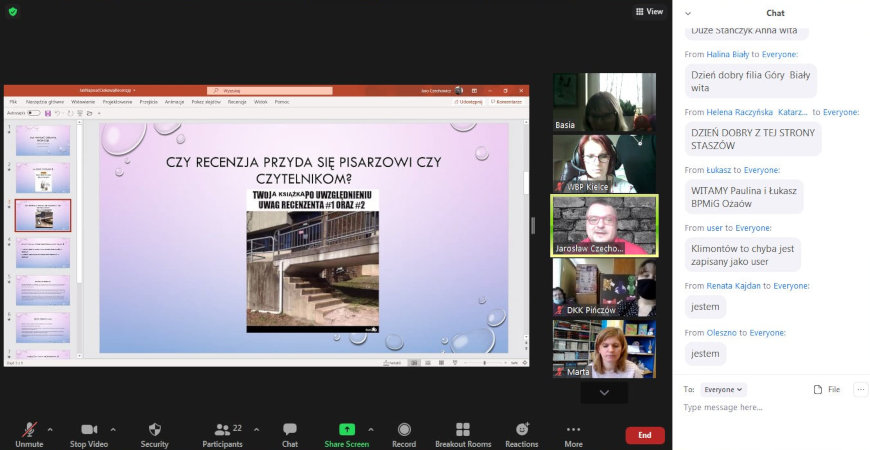
Task: Open chat more options ellipsis
Action: [861, 390]
